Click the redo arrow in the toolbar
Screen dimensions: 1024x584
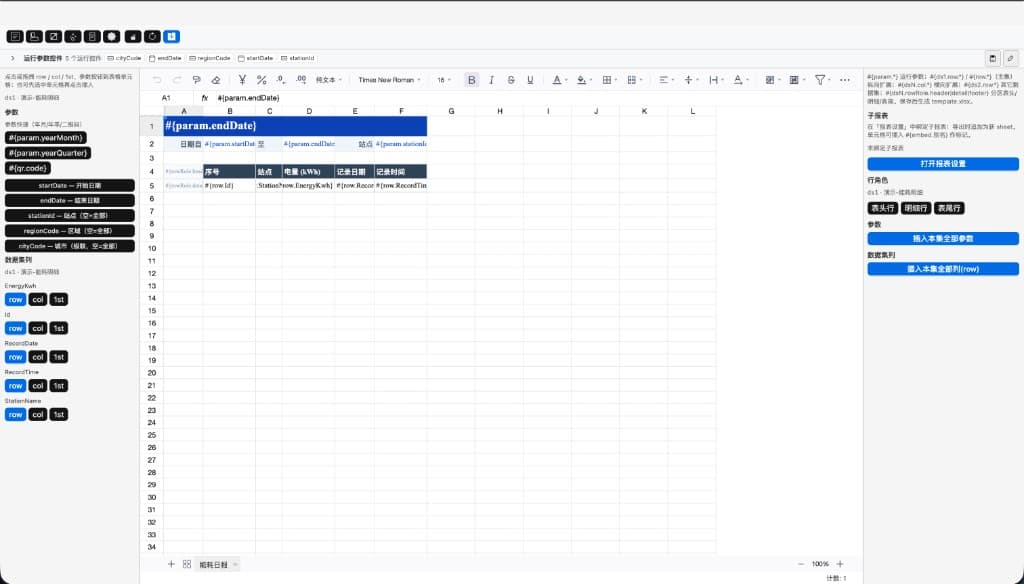point(177,80)
